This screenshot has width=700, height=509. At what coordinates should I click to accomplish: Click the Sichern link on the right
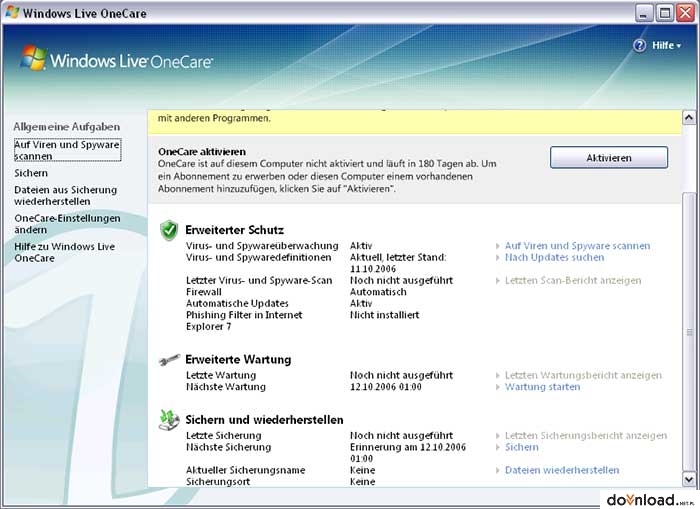(521, 447)
